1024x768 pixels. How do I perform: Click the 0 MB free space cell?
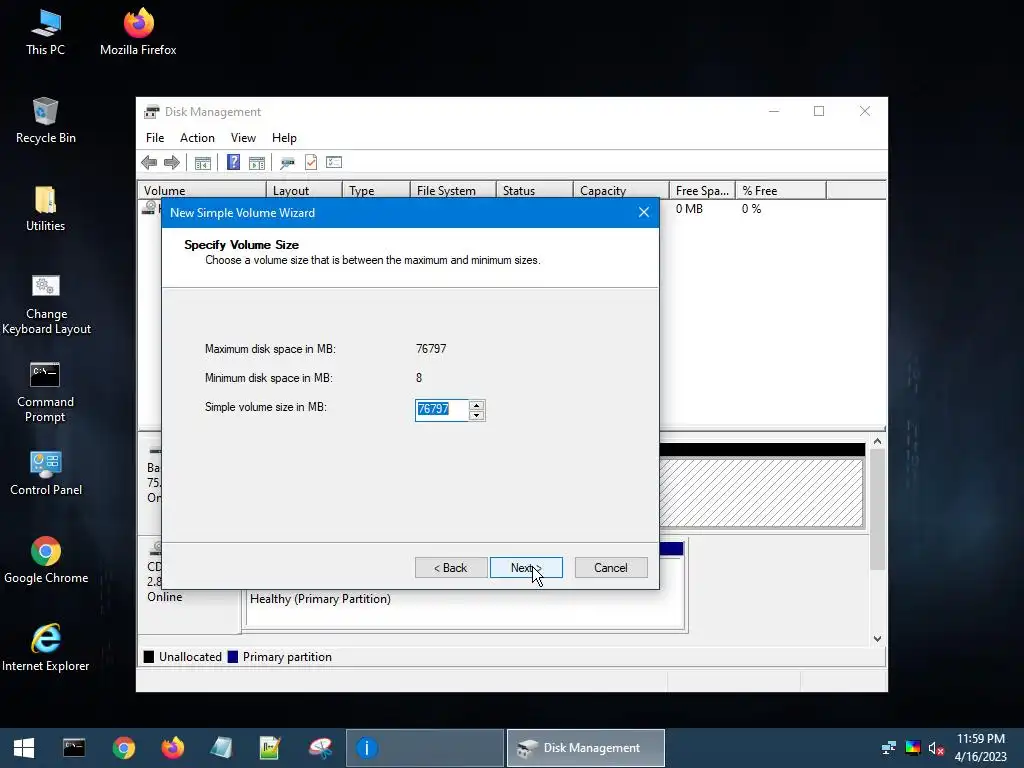(x=689, y=208)
